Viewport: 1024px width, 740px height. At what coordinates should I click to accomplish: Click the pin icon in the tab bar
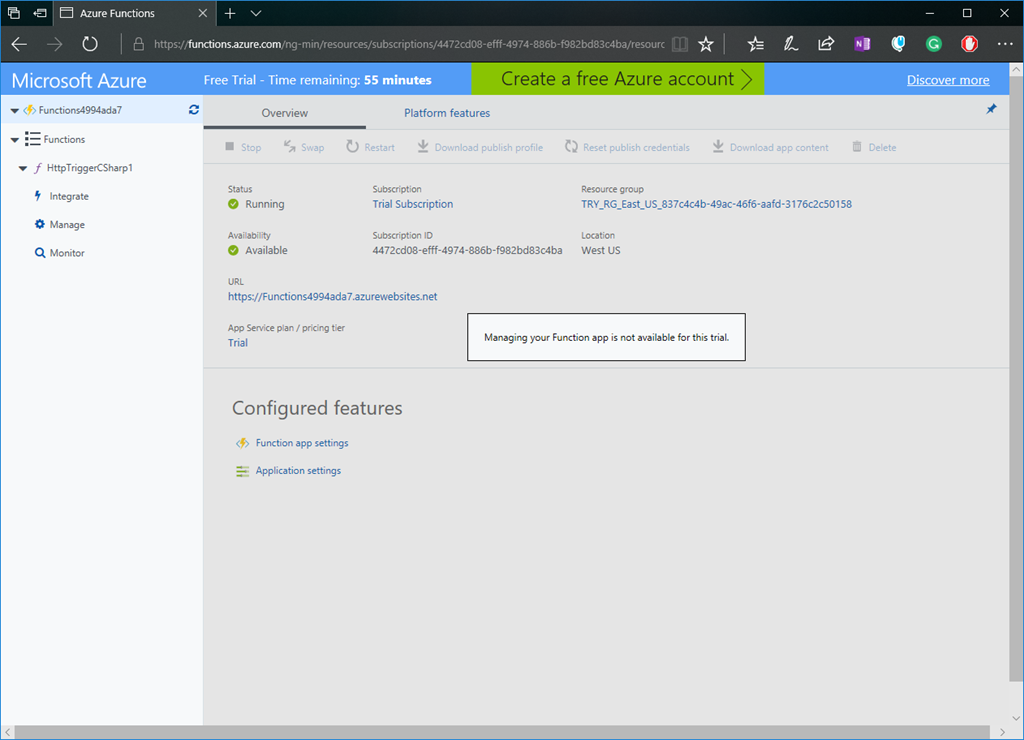(x=991, y=110)
